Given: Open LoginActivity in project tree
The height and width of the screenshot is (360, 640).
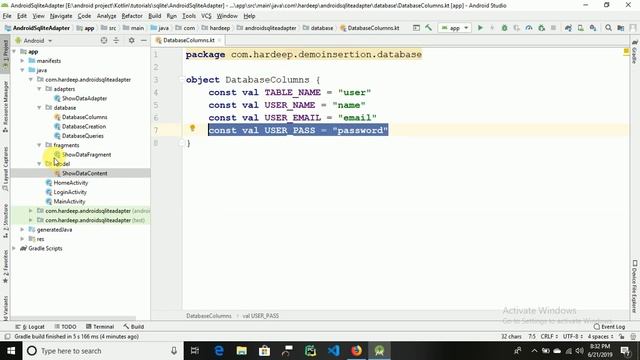Looking at the screenshot, I should (70, 192).
